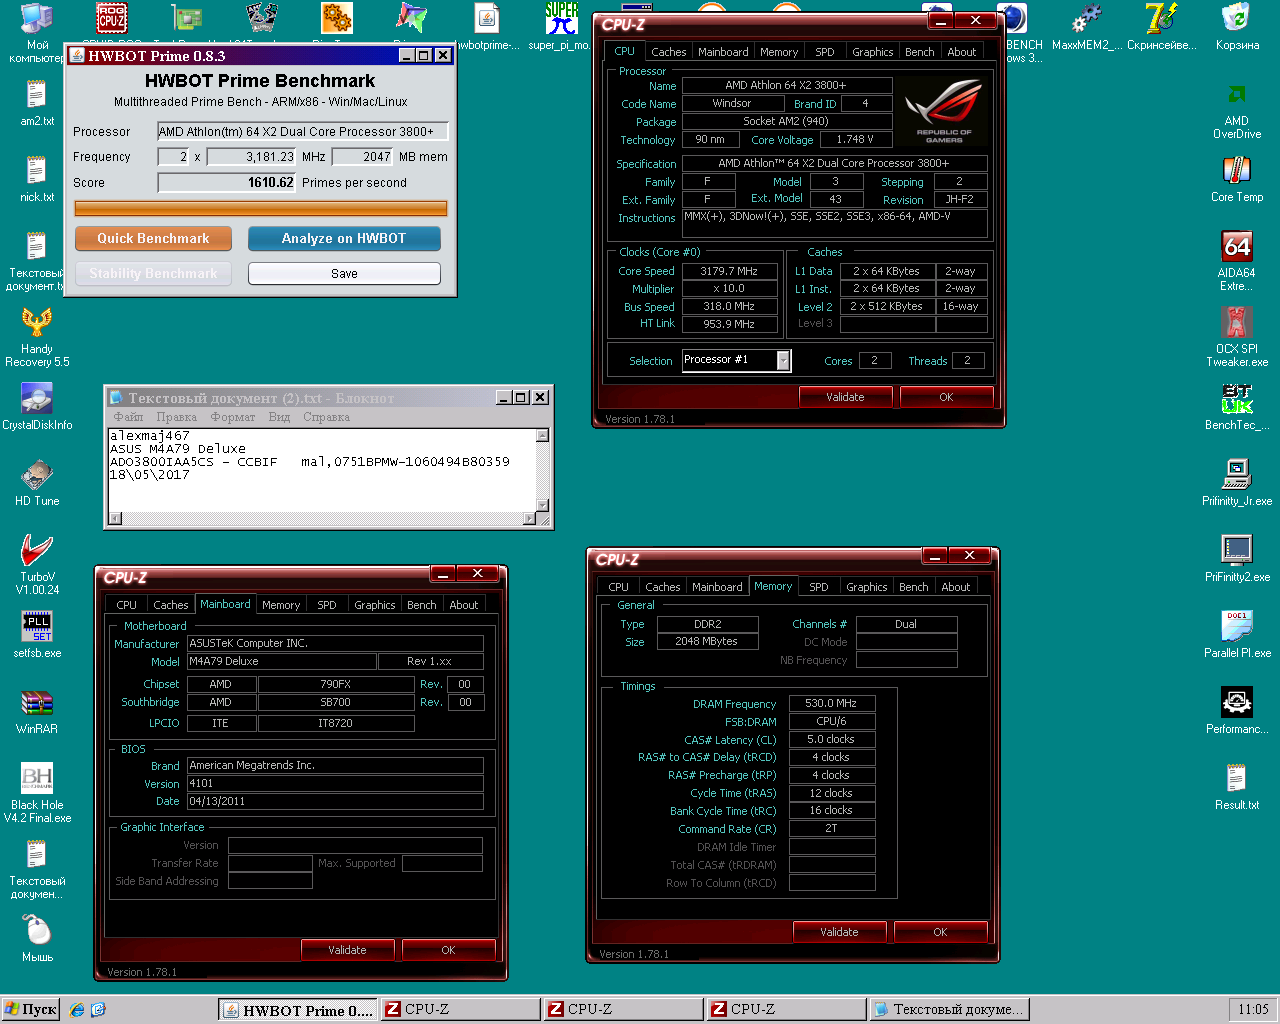Screen dimensions: 1280x1024
Task: Click the Processor name field in HWBOT Prime
Action: pos(302,131)
